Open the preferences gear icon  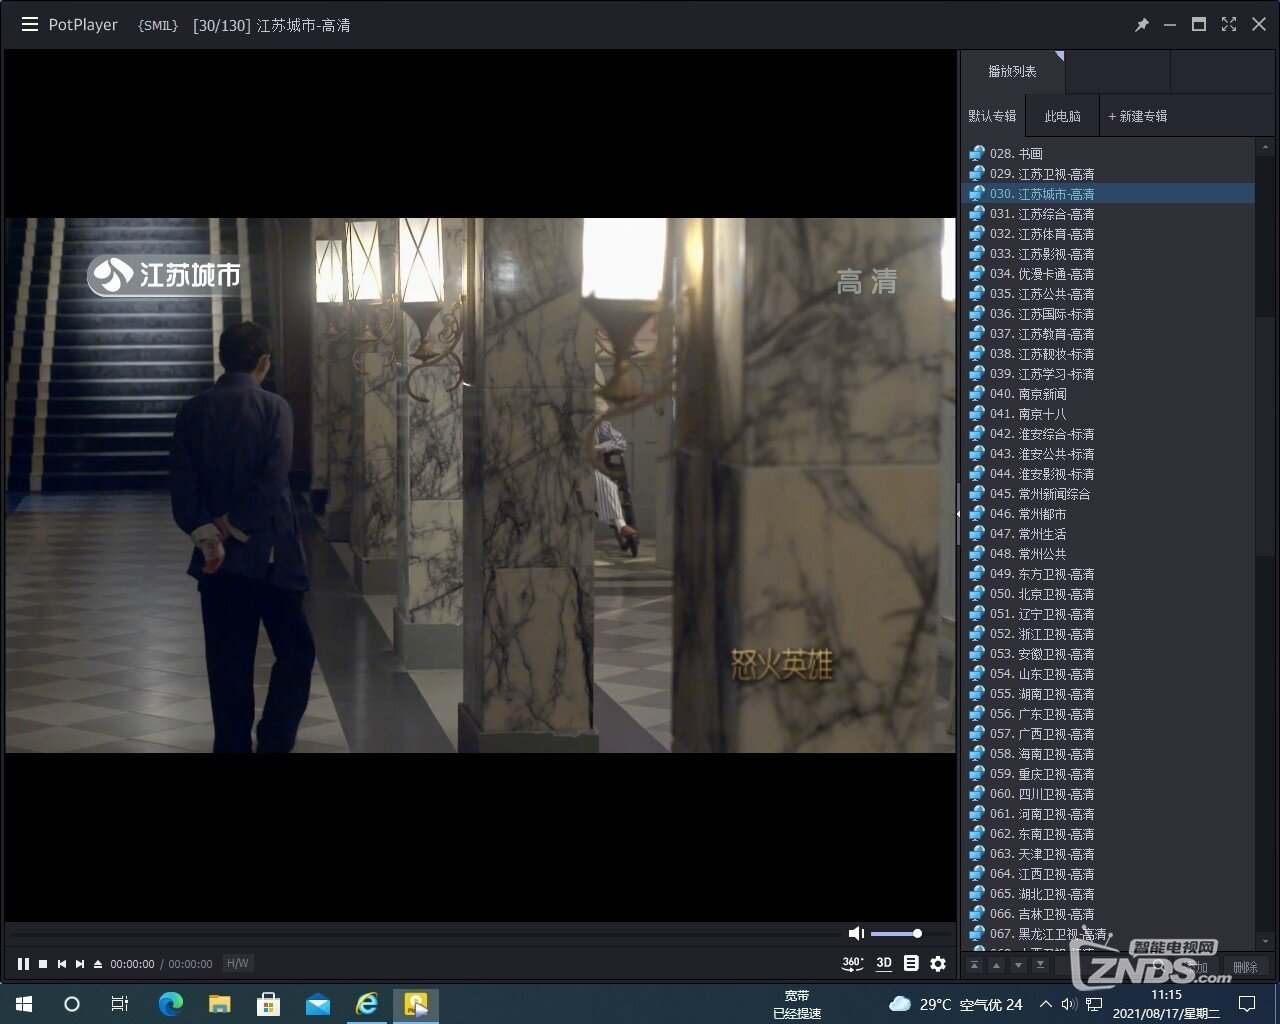(x=938, y=964)
